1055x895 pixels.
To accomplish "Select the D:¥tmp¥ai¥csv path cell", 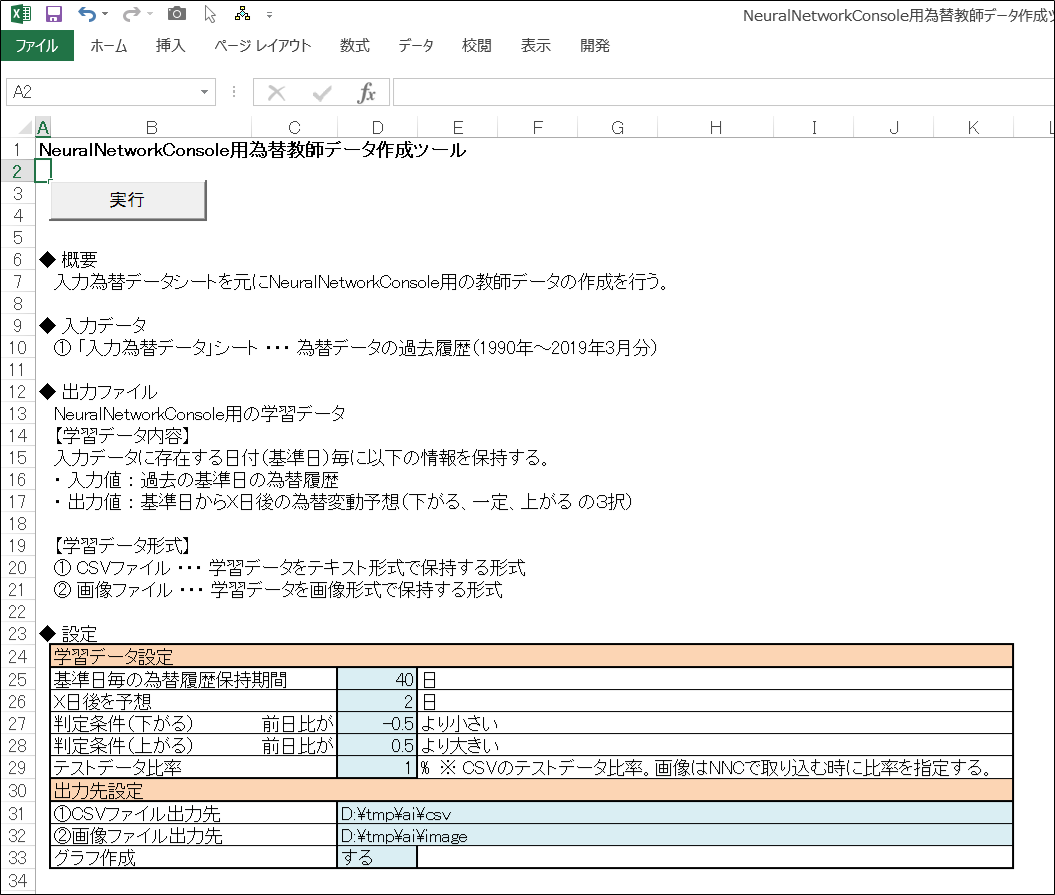I will point(675,813).
